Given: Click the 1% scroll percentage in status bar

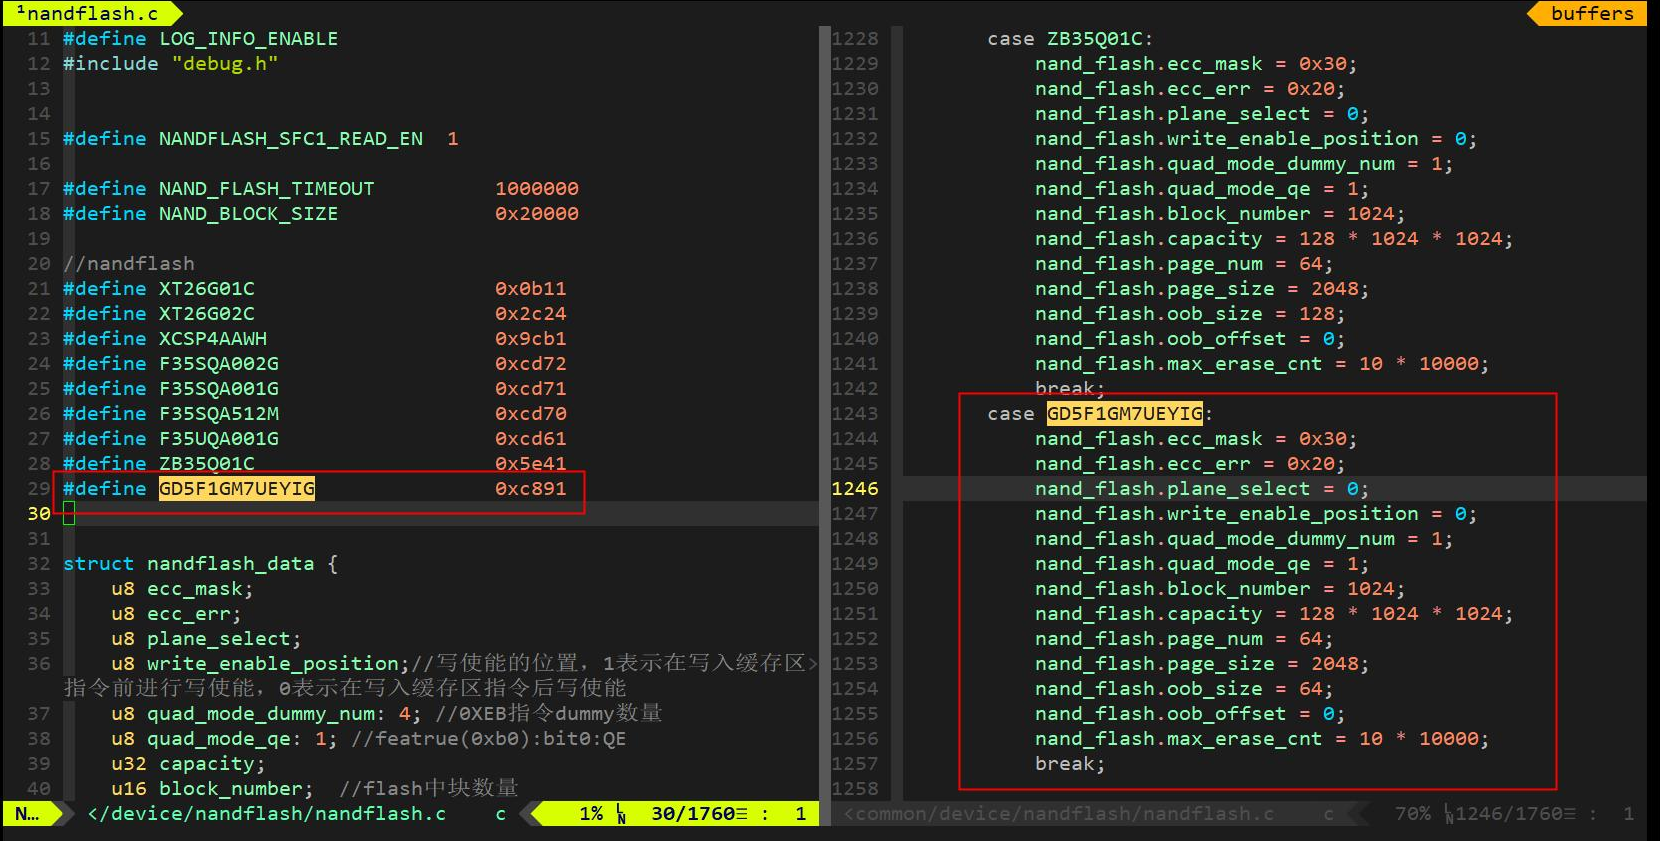Looking at the screenshot, I should pos(591,814).
